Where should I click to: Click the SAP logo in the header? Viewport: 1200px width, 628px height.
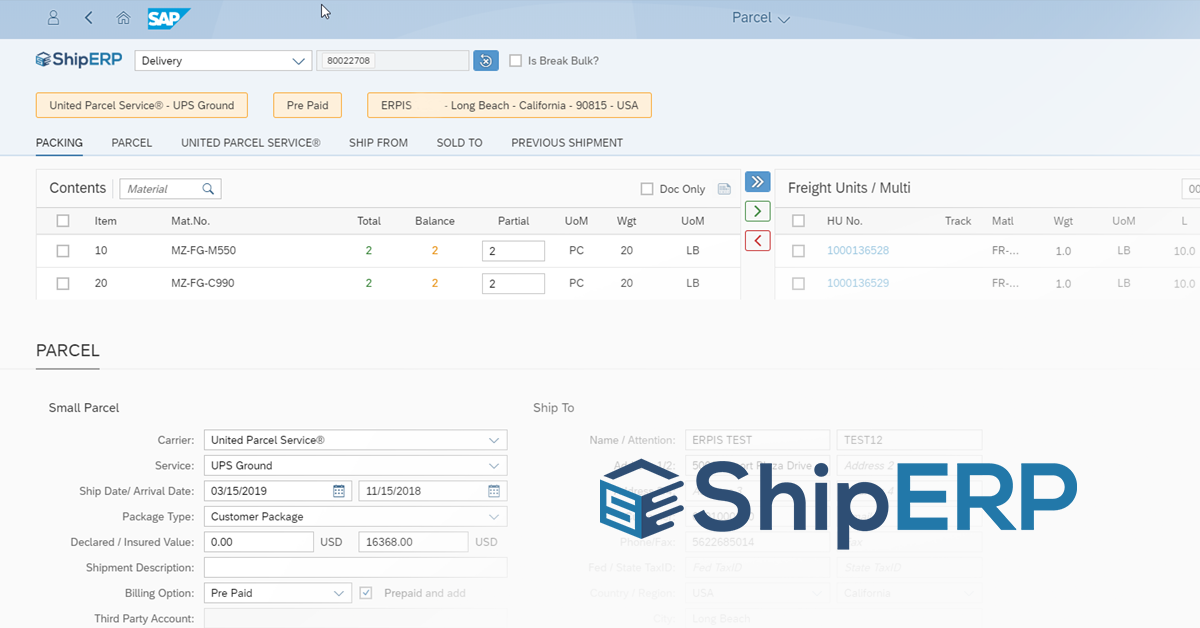pyautogui.click(x=168, y=18)
